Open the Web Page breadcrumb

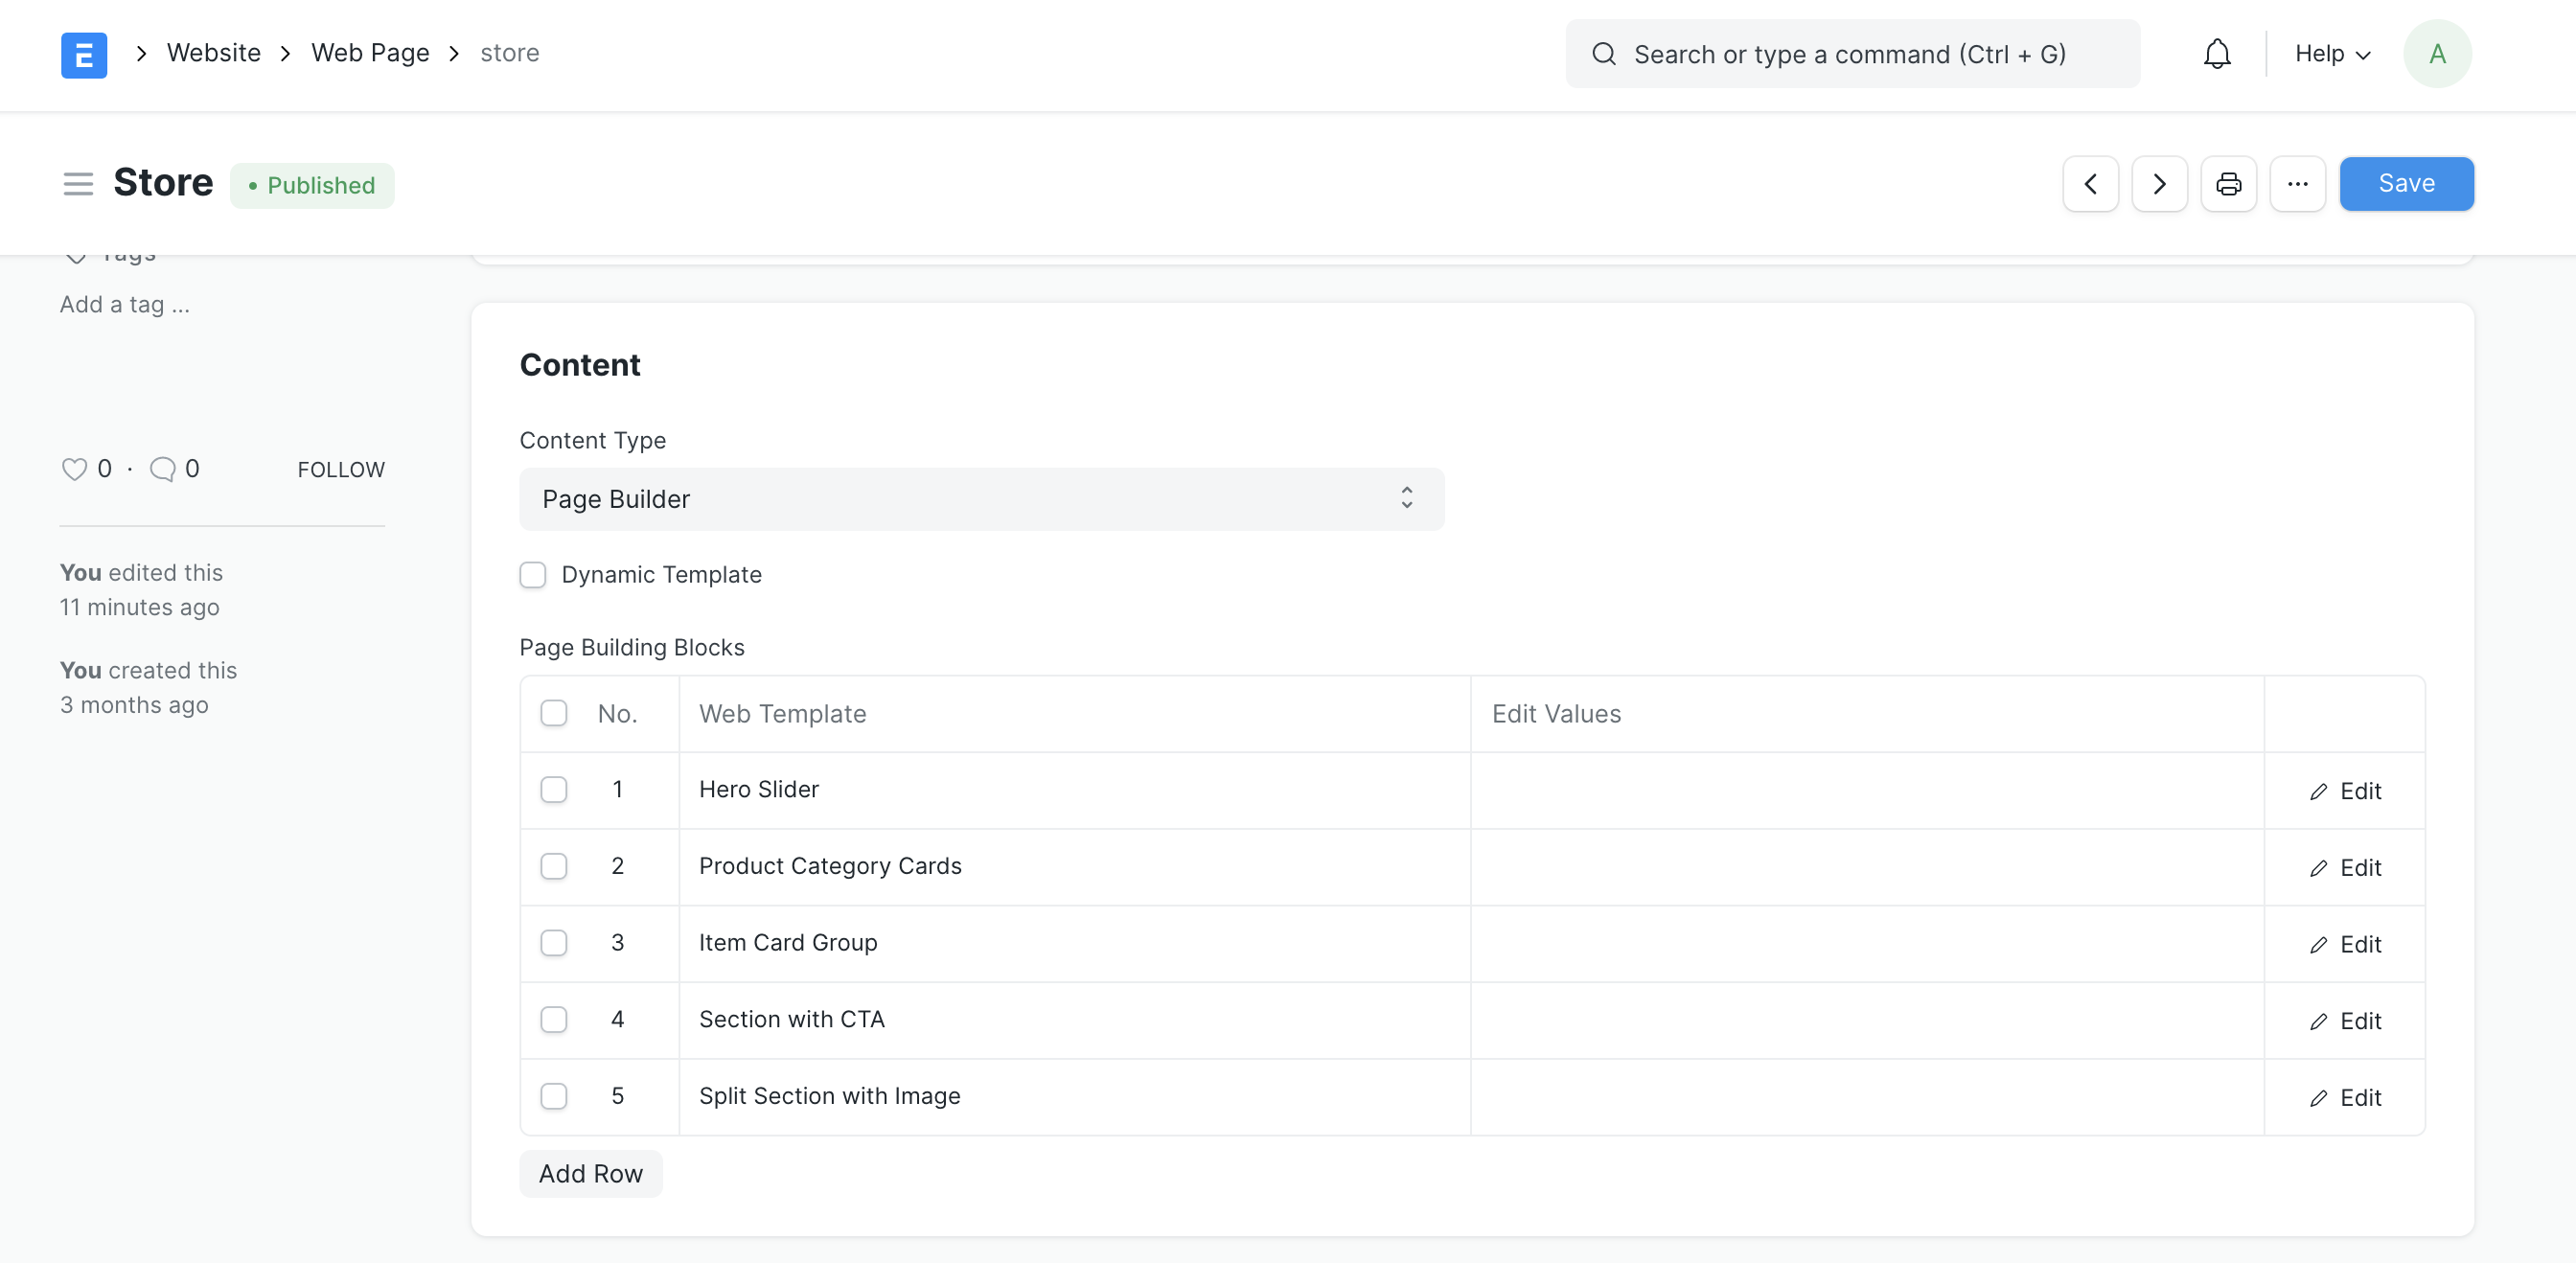click(x=370, y=52)
